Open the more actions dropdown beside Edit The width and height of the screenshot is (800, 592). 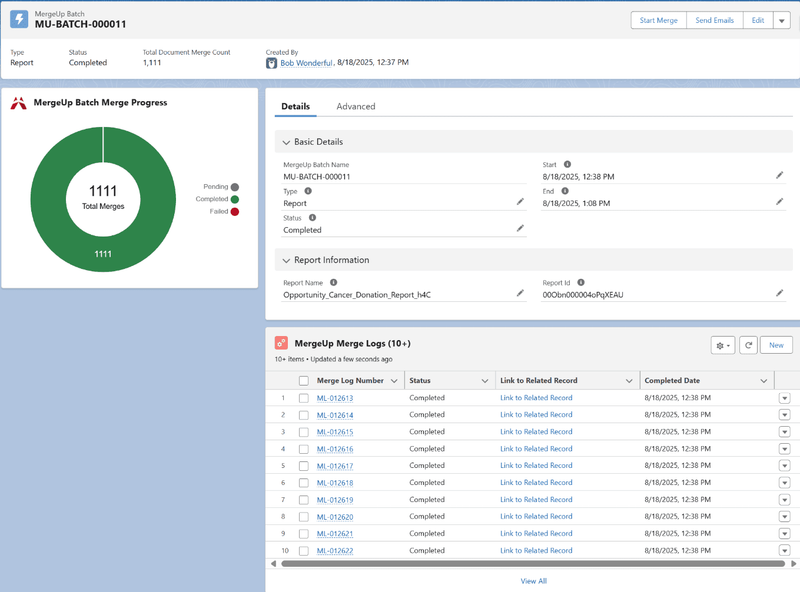tap(781, 21)
